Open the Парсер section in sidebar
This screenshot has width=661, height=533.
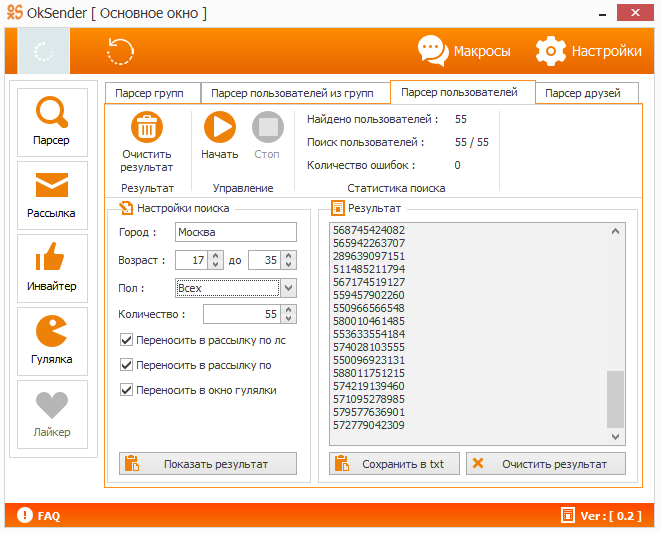[52, 121]
